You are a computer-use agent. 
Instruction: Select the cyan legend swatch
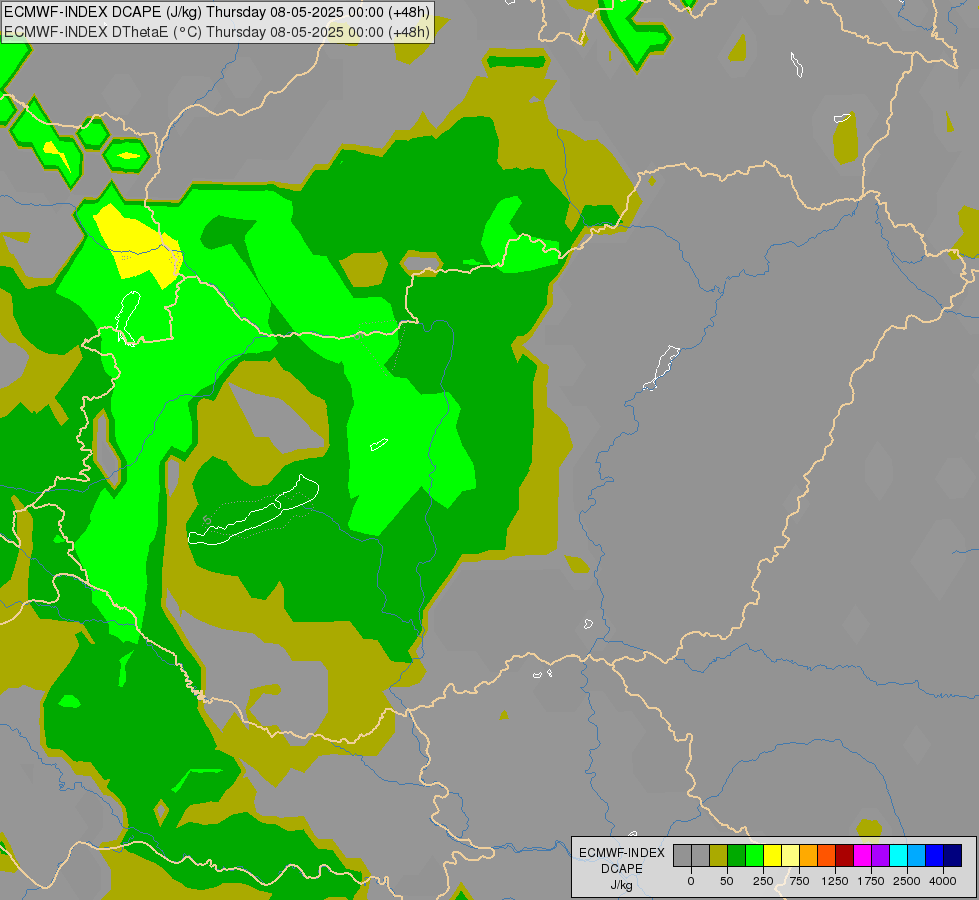click(x=898, y=856)
